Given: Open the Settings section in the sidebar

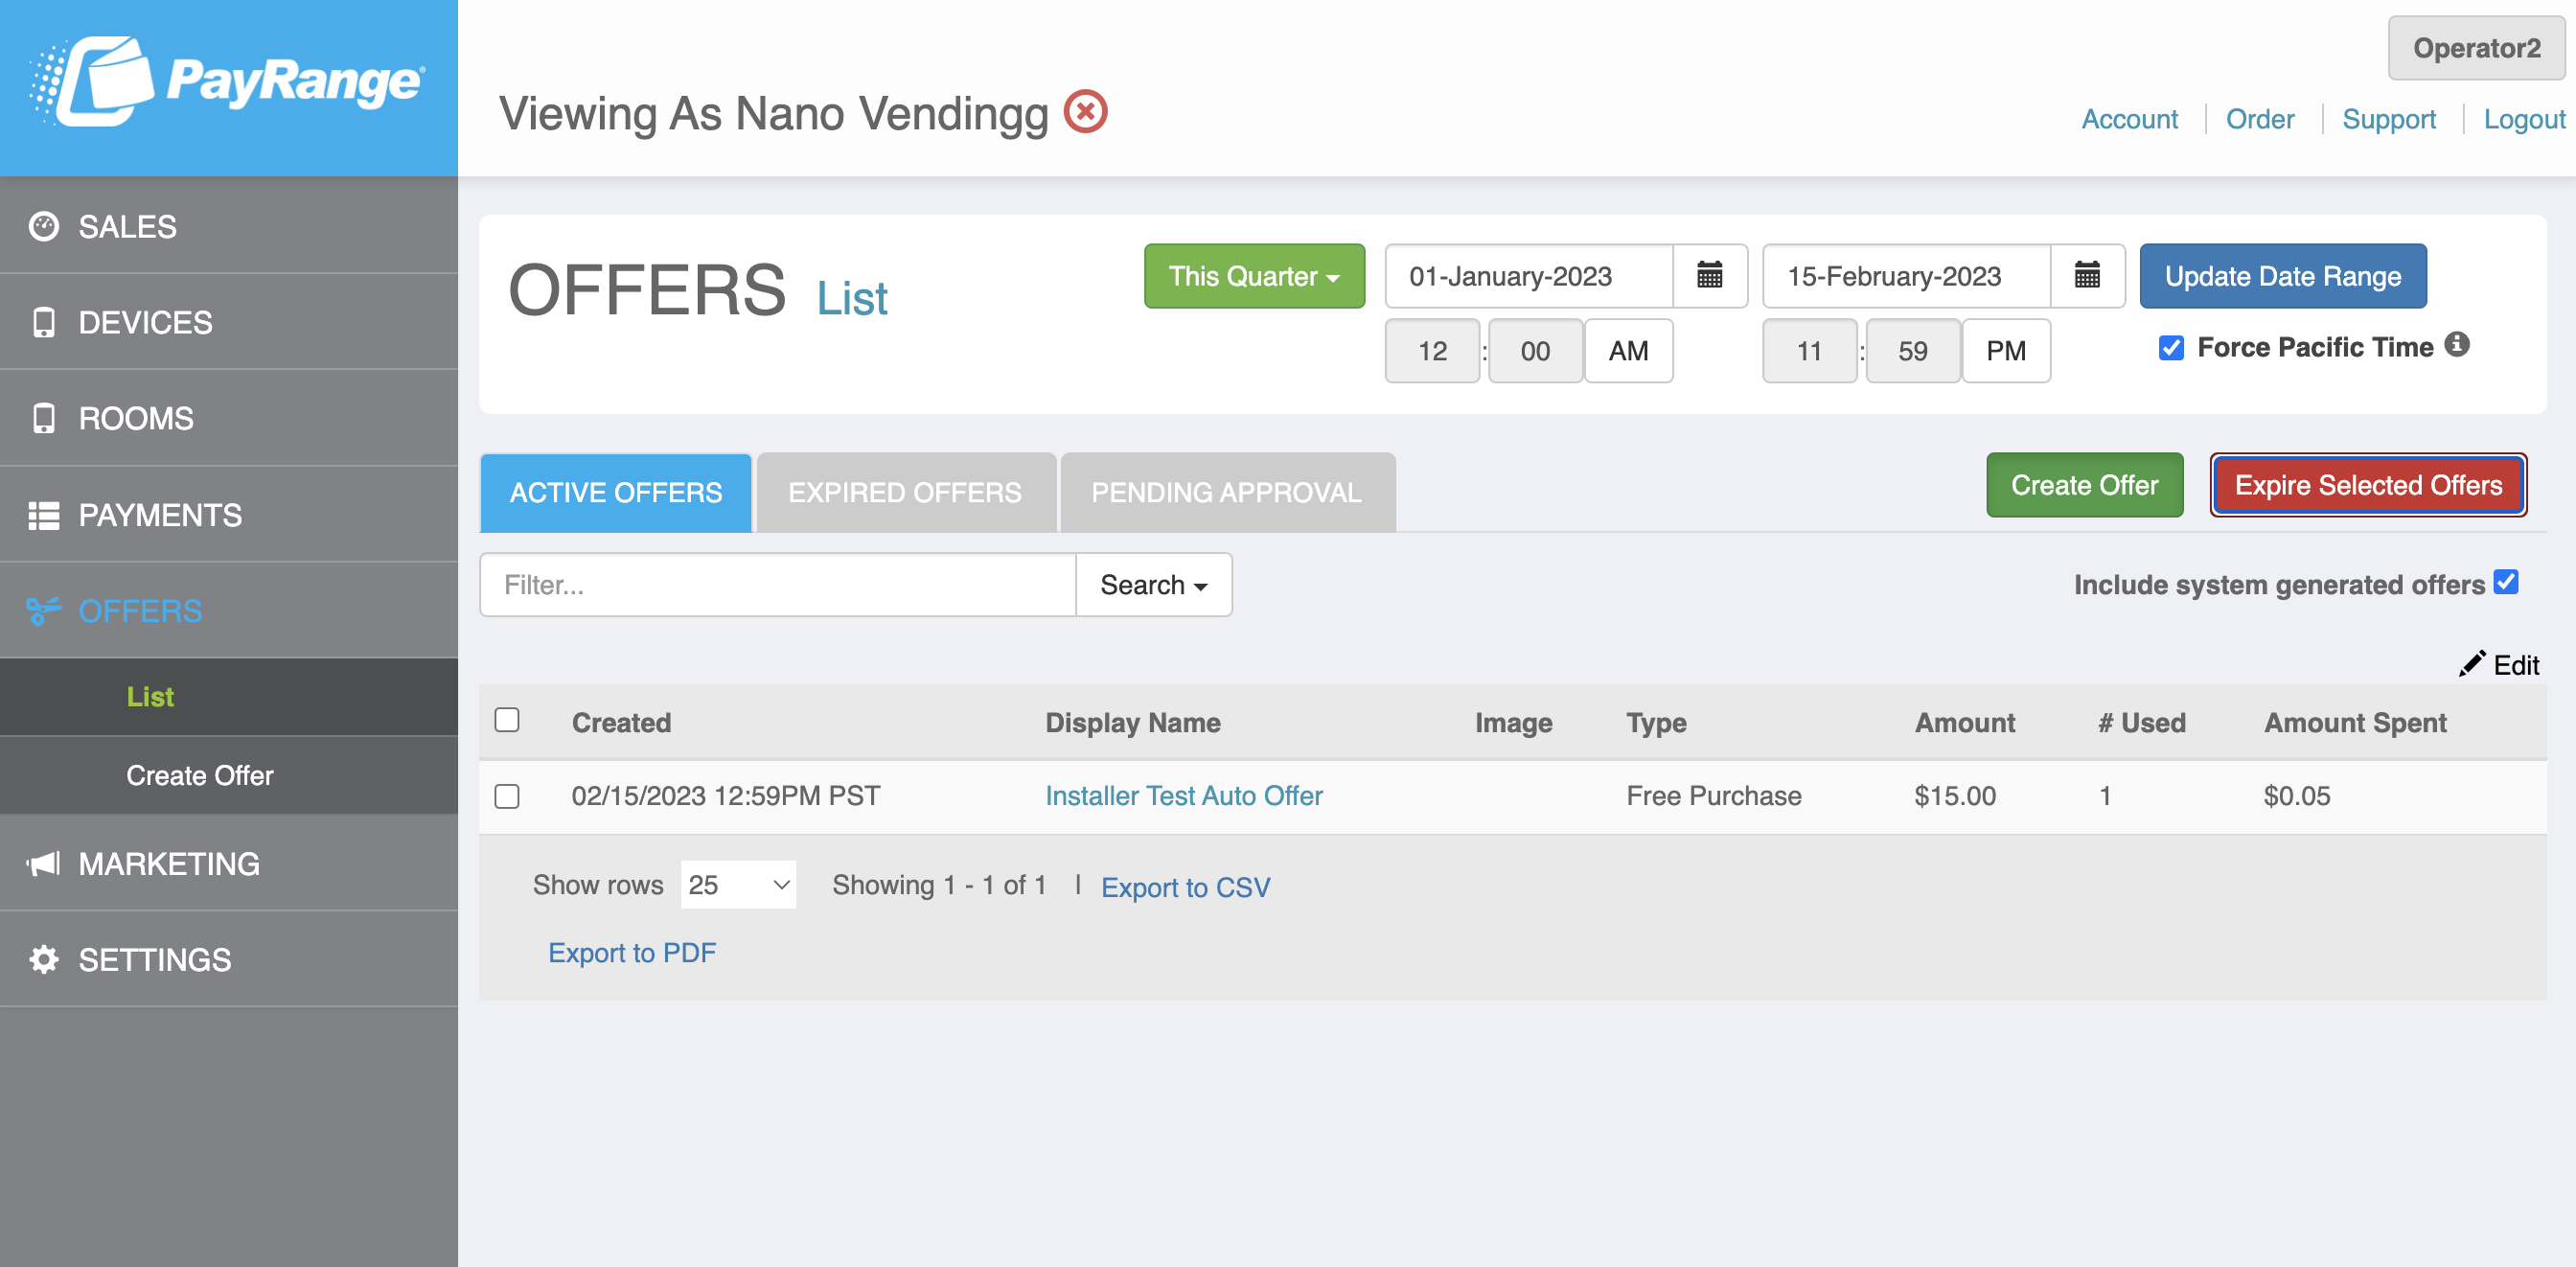Looking at the screenshot, I should (x=229, y=959).
